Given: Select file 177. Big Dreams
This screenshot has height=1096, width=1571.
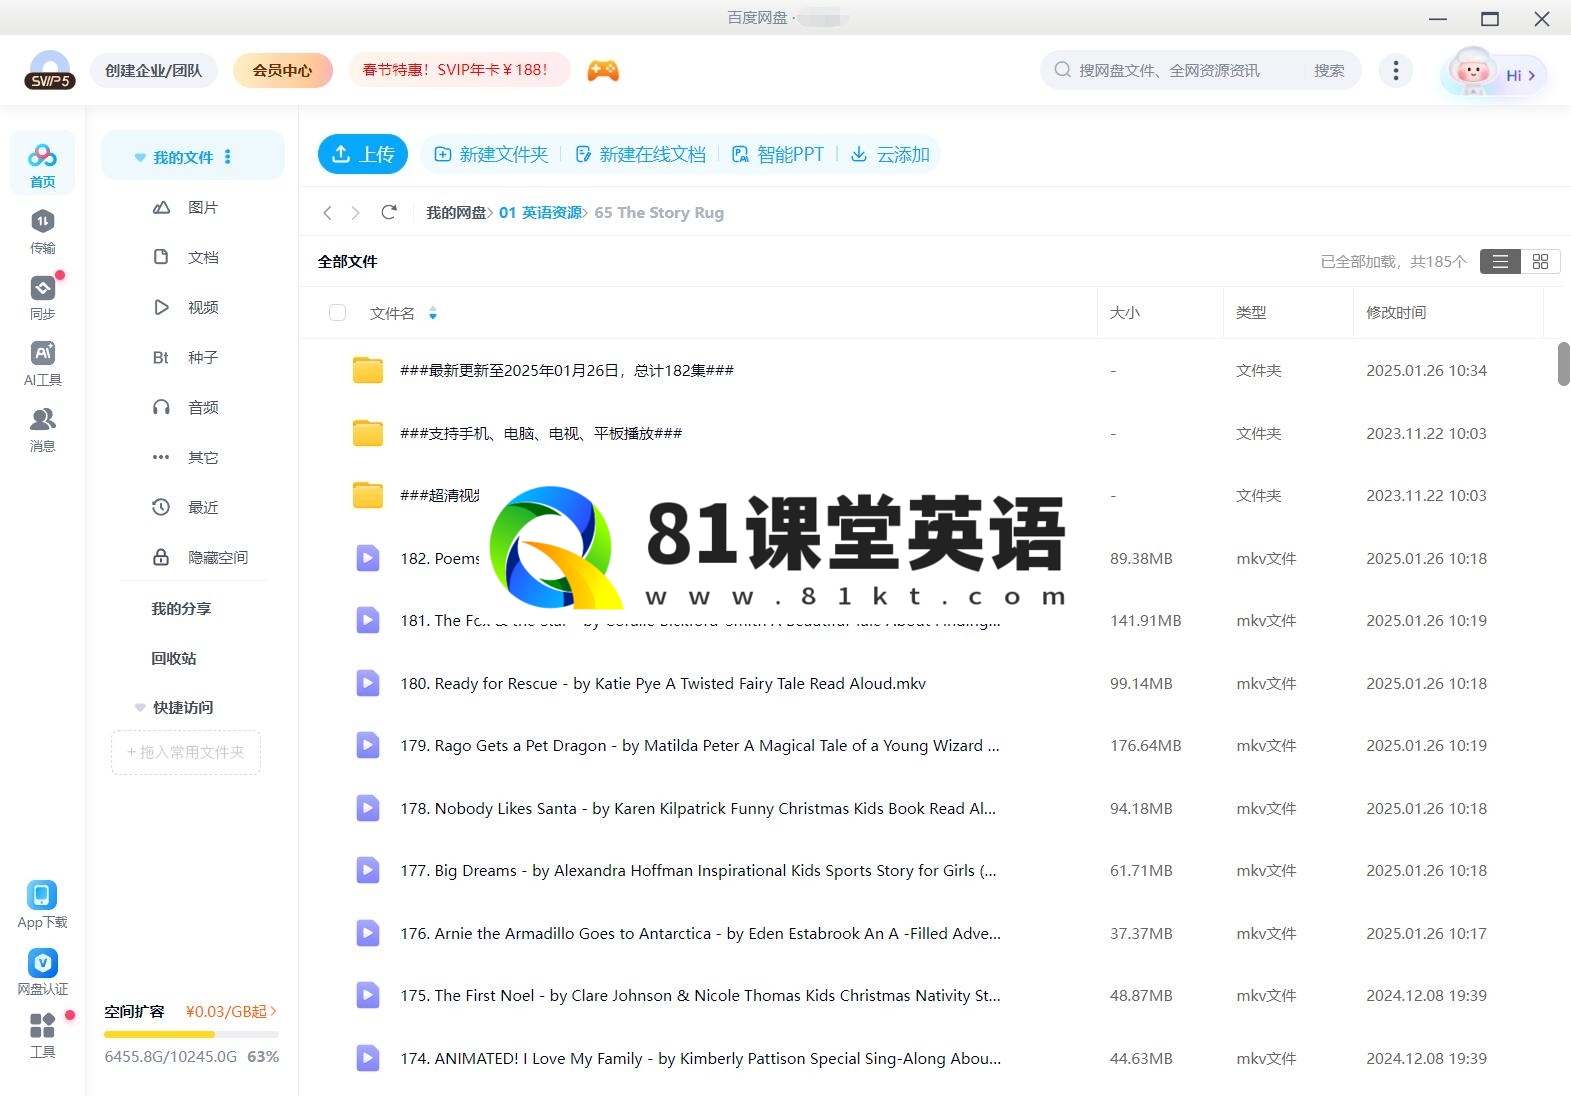Looking at the screenshot, I should (698, 870).
